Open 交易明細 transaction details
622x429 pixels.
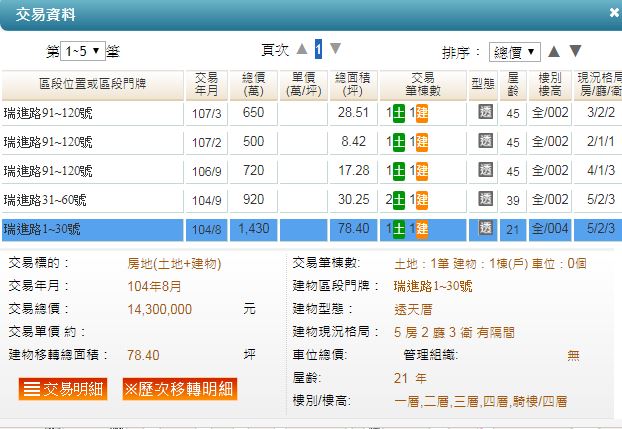63,389
